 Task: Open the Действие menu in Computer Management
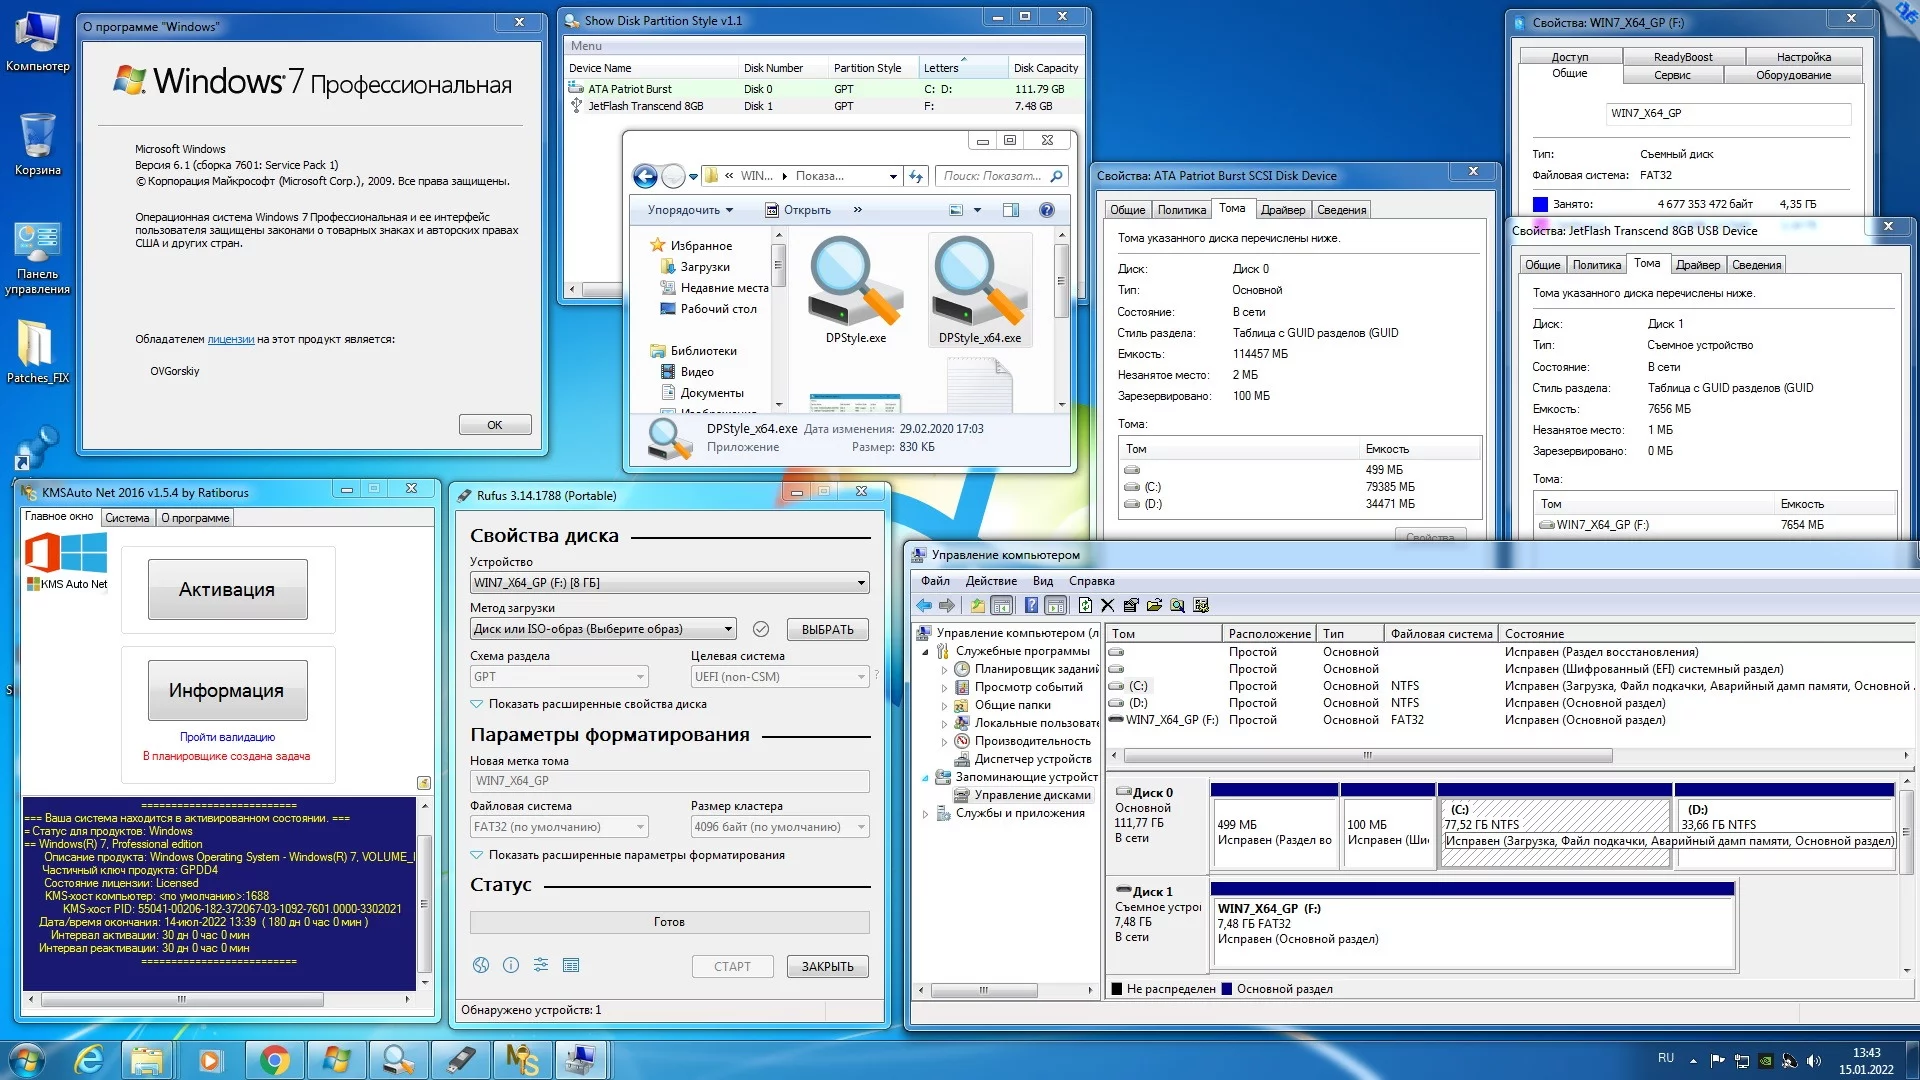990,581
